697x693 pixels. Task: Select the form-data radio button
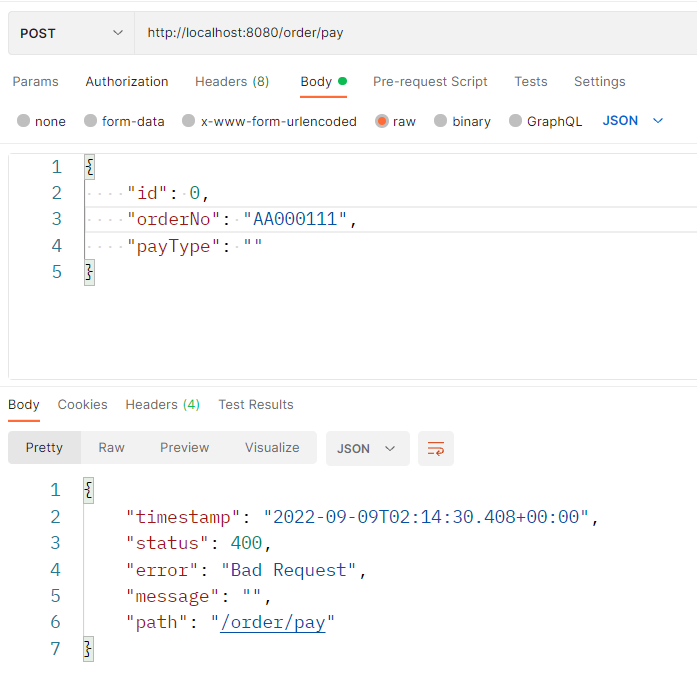tap(91, 121)
